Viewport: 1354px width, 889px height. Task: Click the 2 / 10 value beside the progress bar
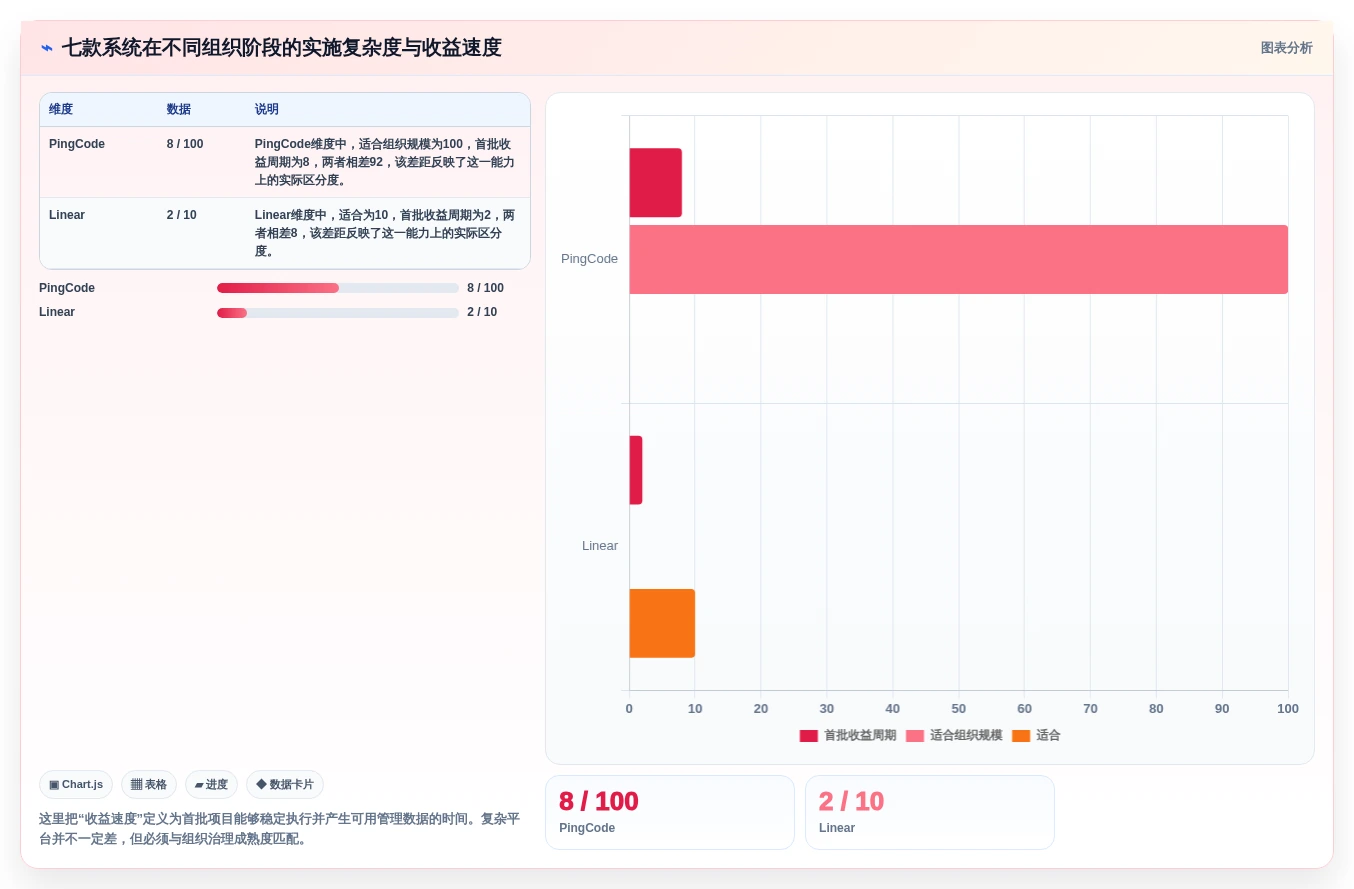click(482, 312)
